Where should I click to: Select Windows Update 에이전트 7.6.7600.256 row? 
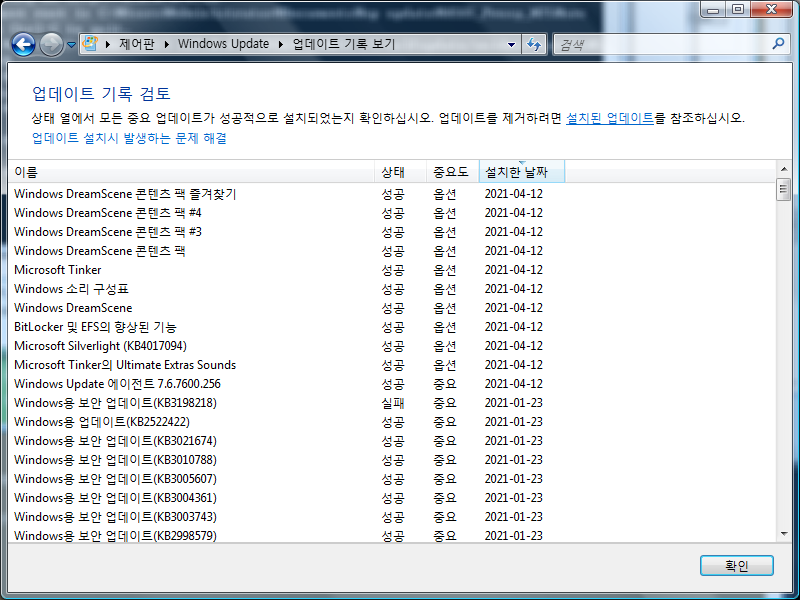[392, 384]
